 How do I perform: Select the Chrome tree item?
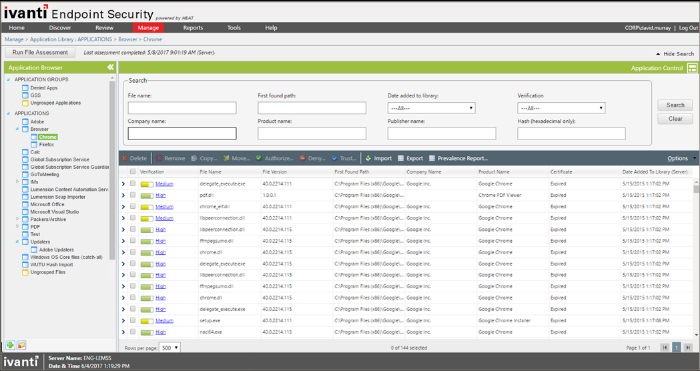coord(47,137)
